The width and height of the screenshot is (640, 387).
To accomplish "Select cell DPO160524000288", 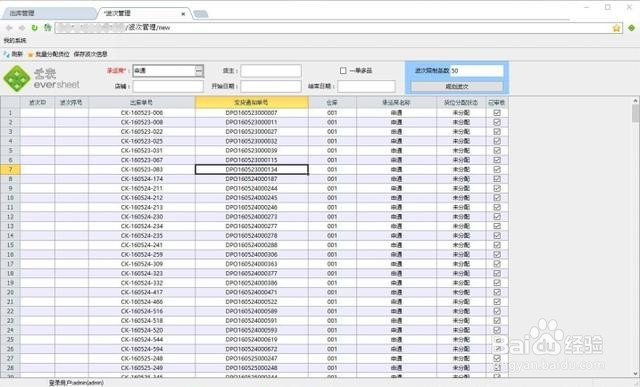I will (x=251, y=245).
